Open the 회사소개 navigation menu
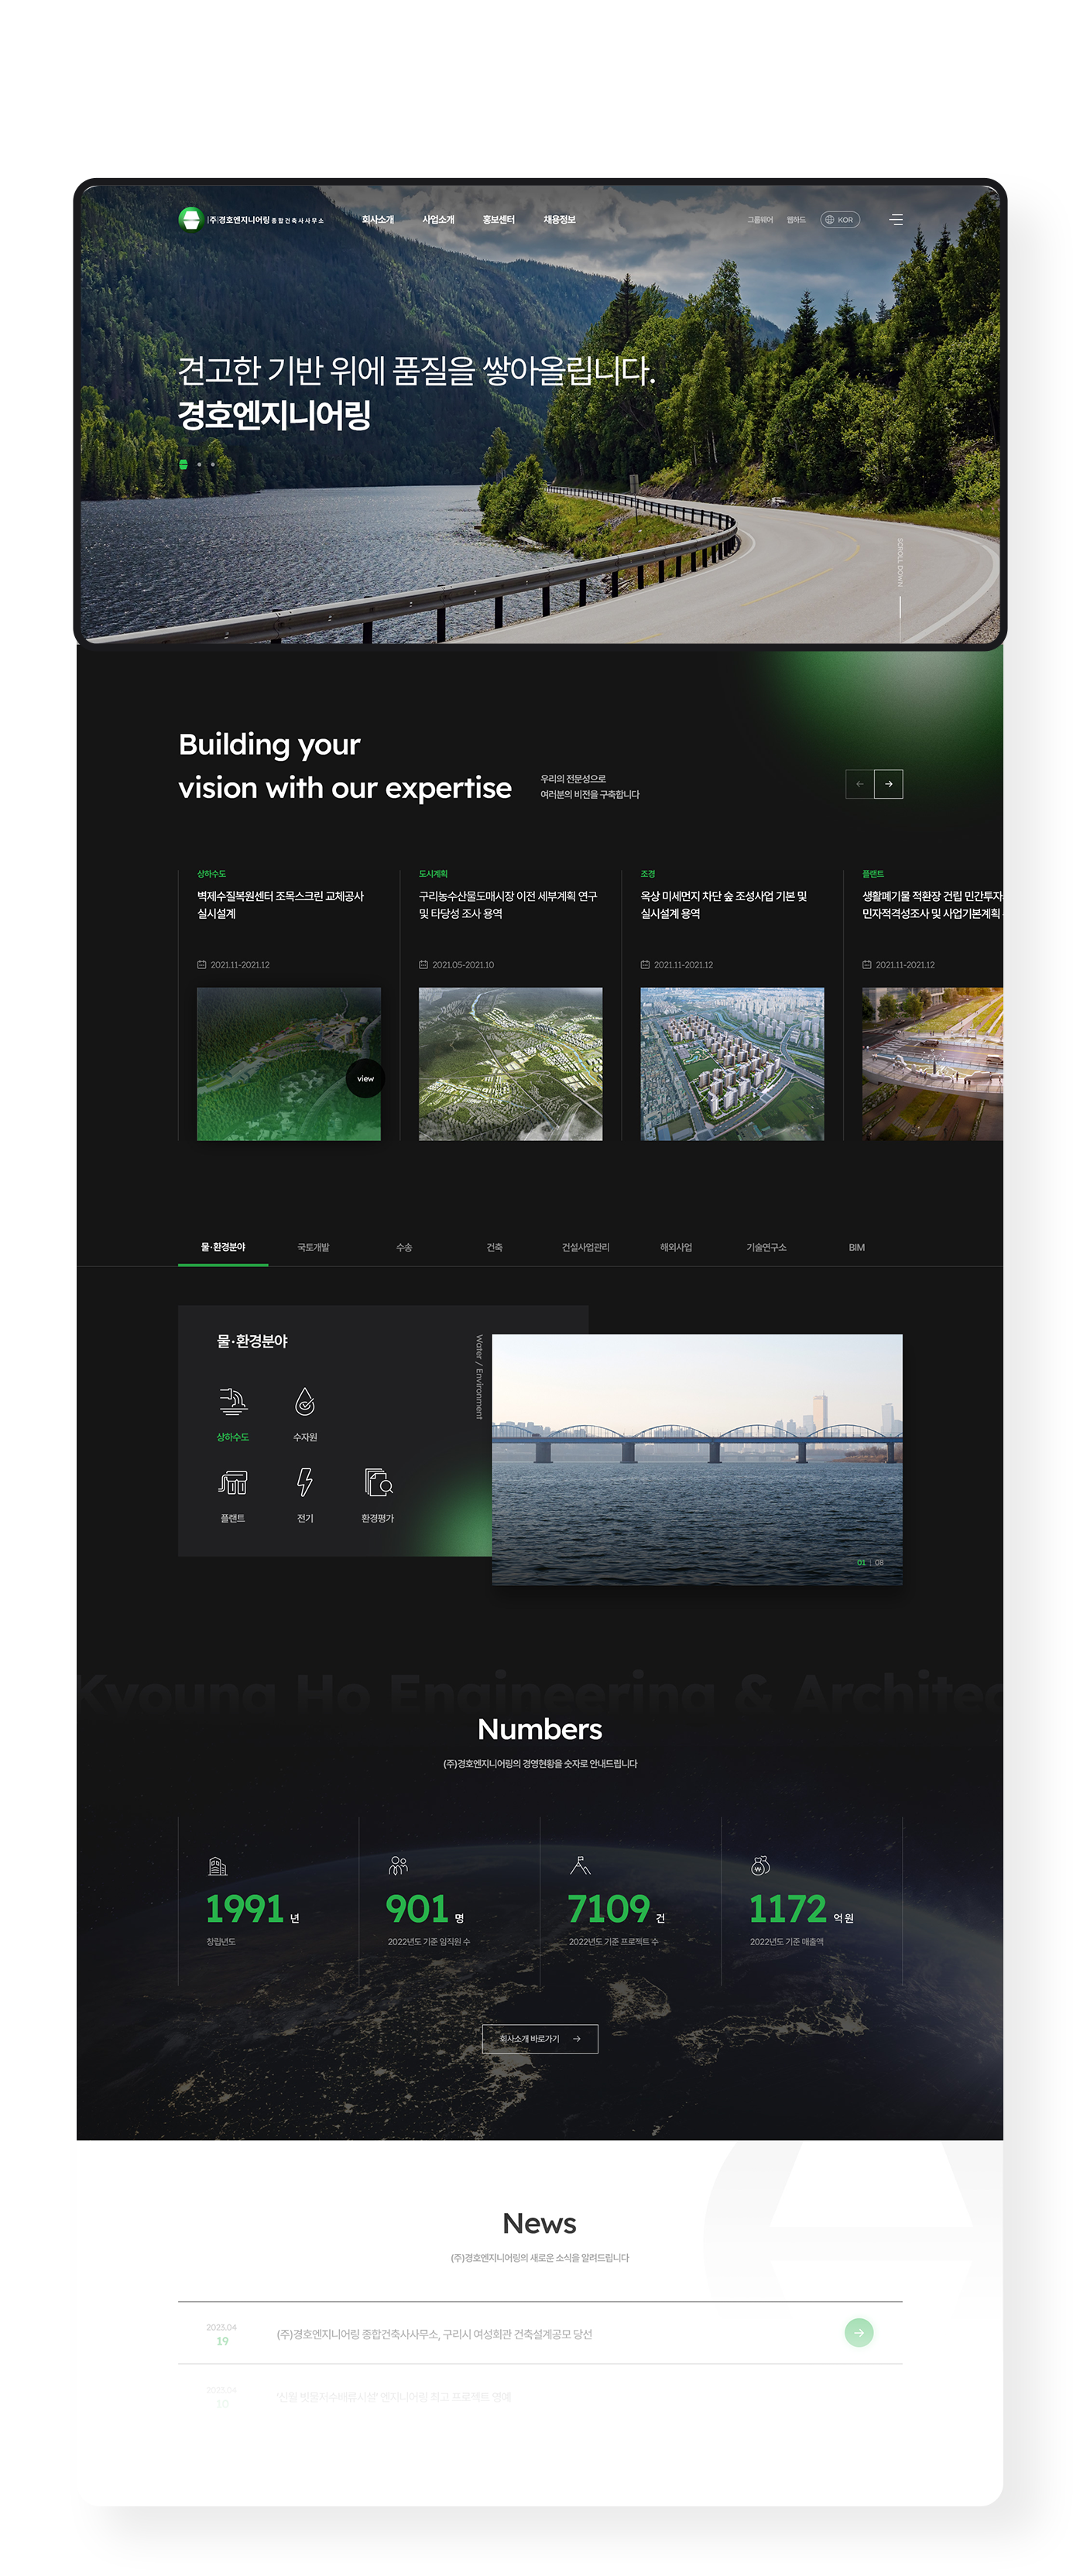Image resolution: width=1080 pixels, height=2576 pixels. pos(378,220)
